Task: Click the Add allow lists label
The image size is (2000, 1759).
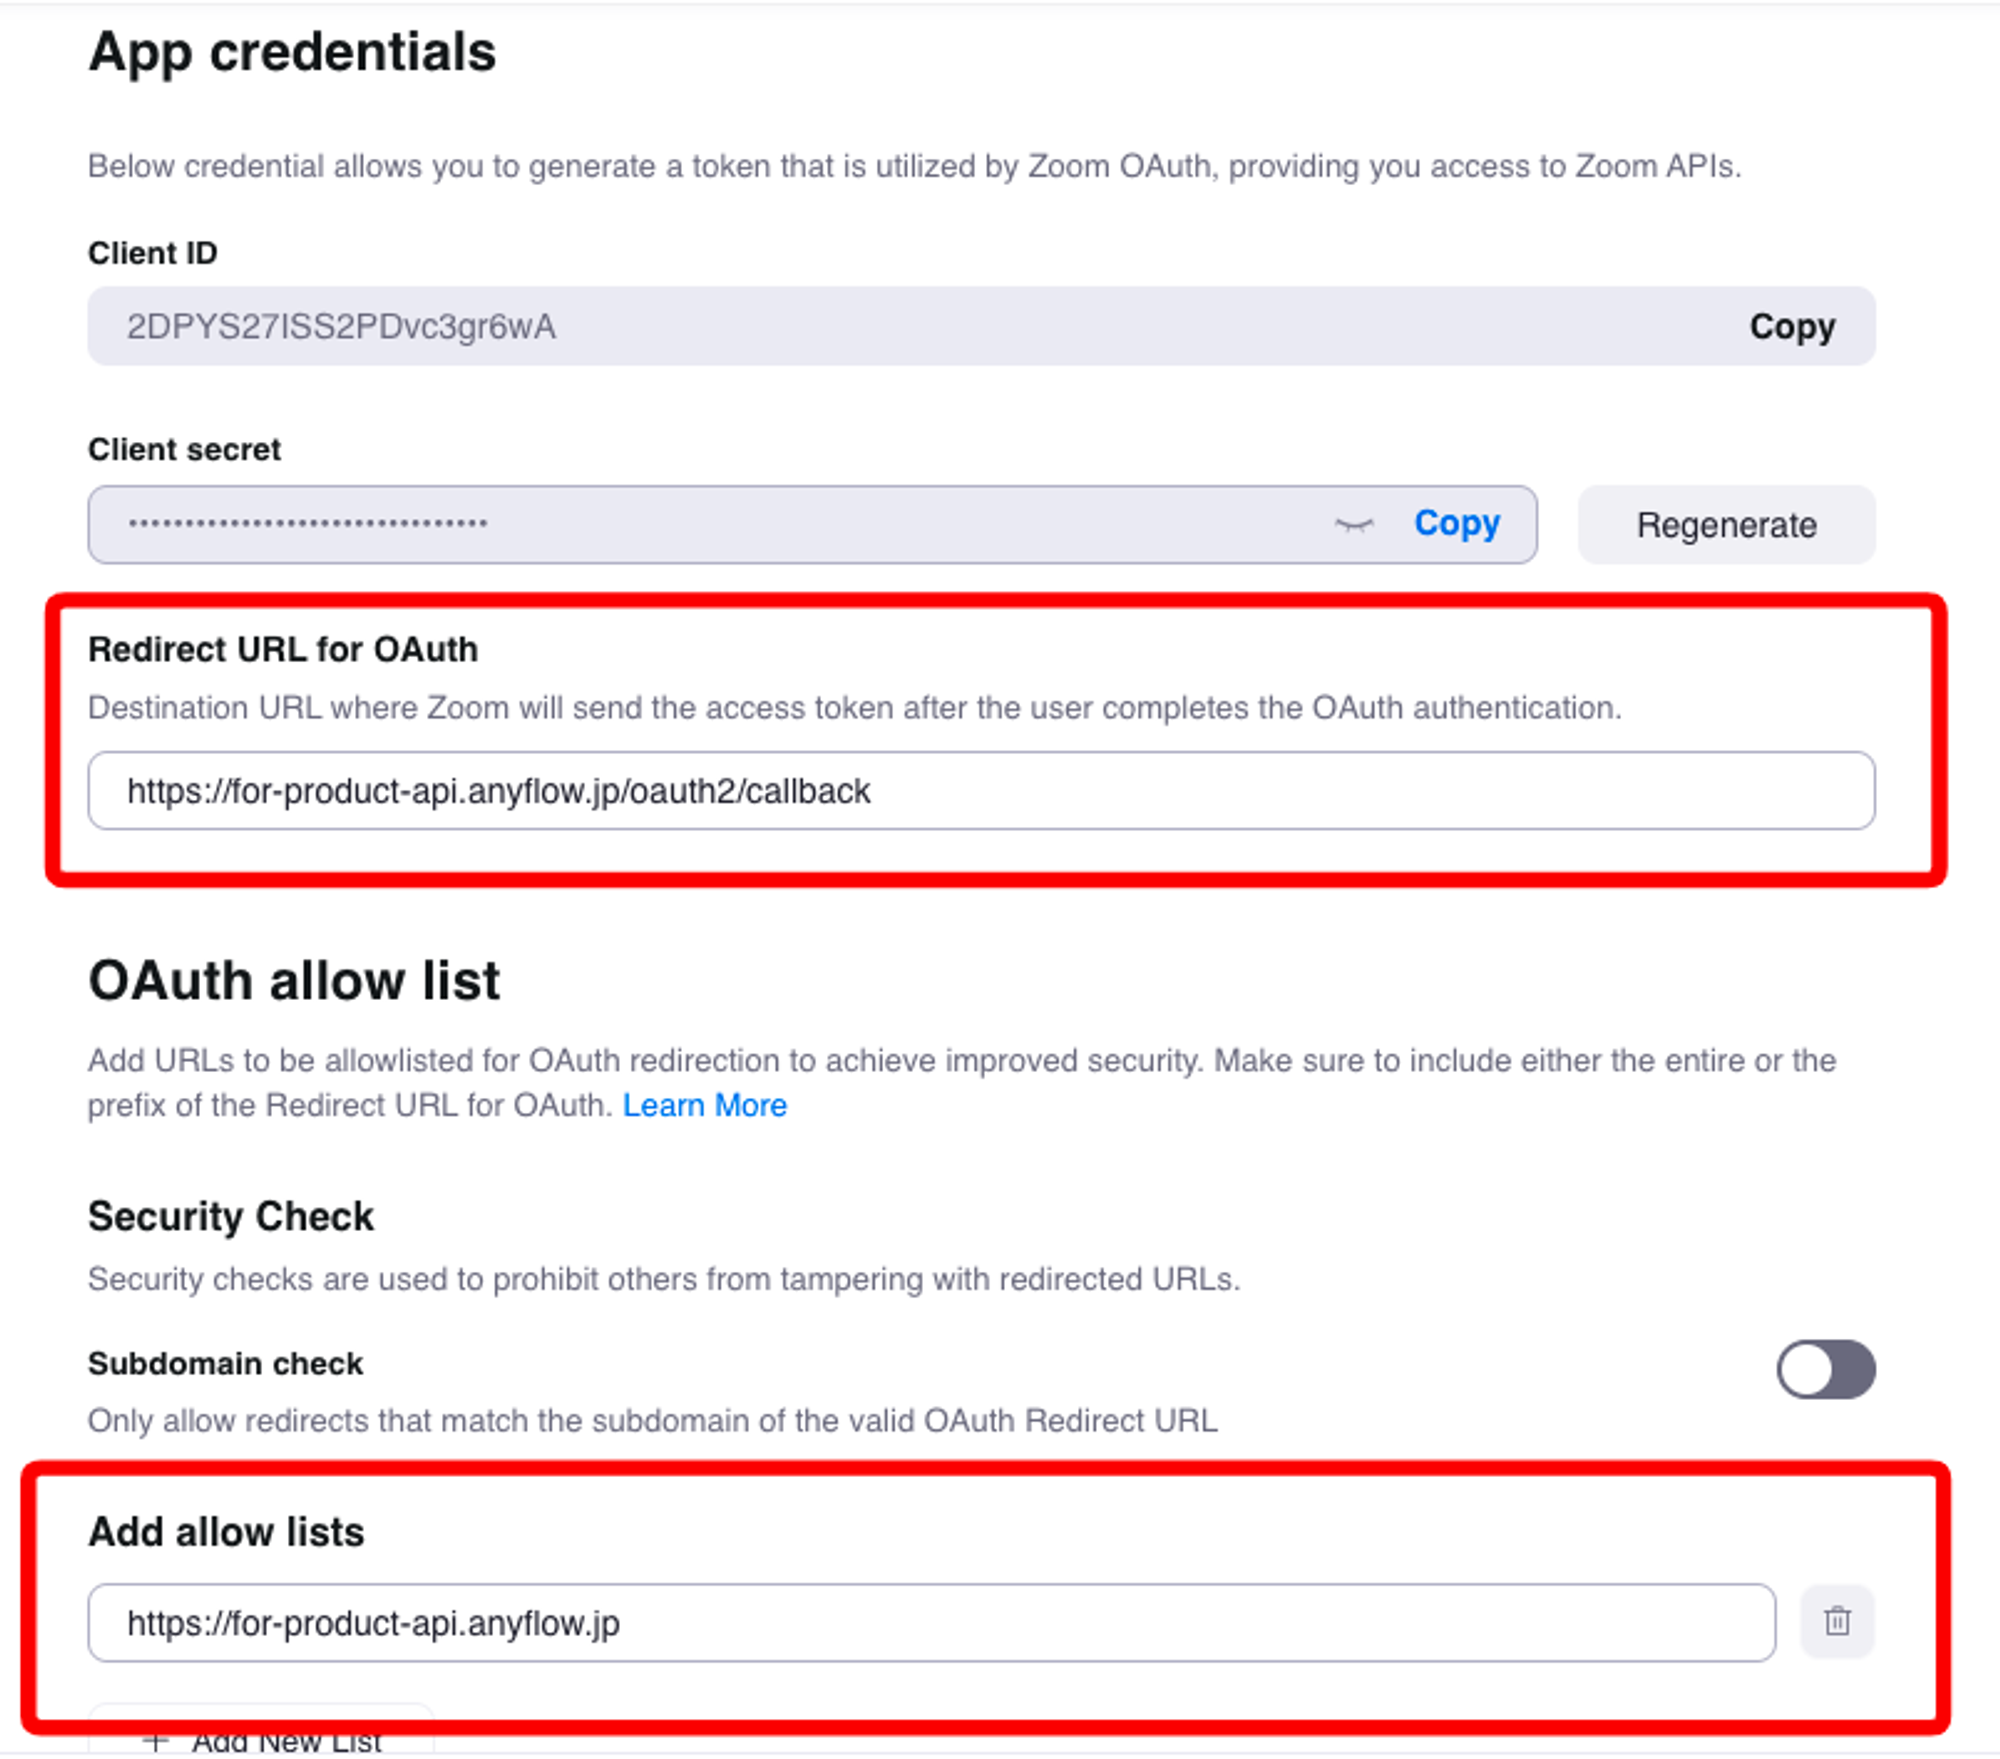Action: 226,1532
